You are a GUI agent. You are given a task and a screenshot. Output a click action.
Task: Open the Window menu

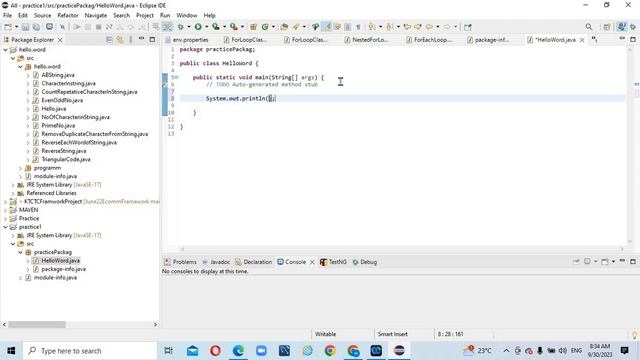tap(187, 16)
